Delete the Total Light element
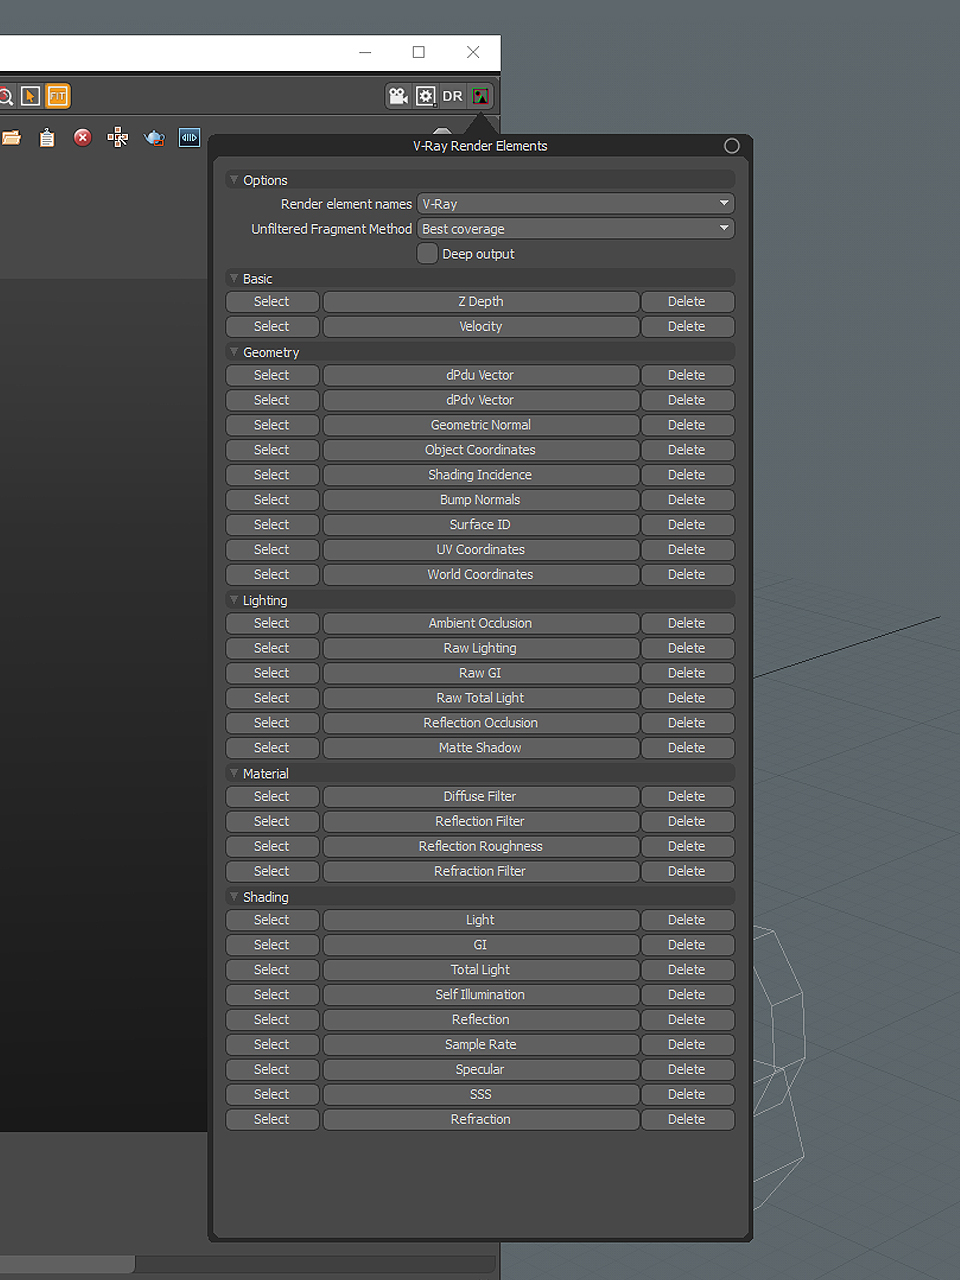The width and height of the screenshot is (960, 1280). pos(687,970)
